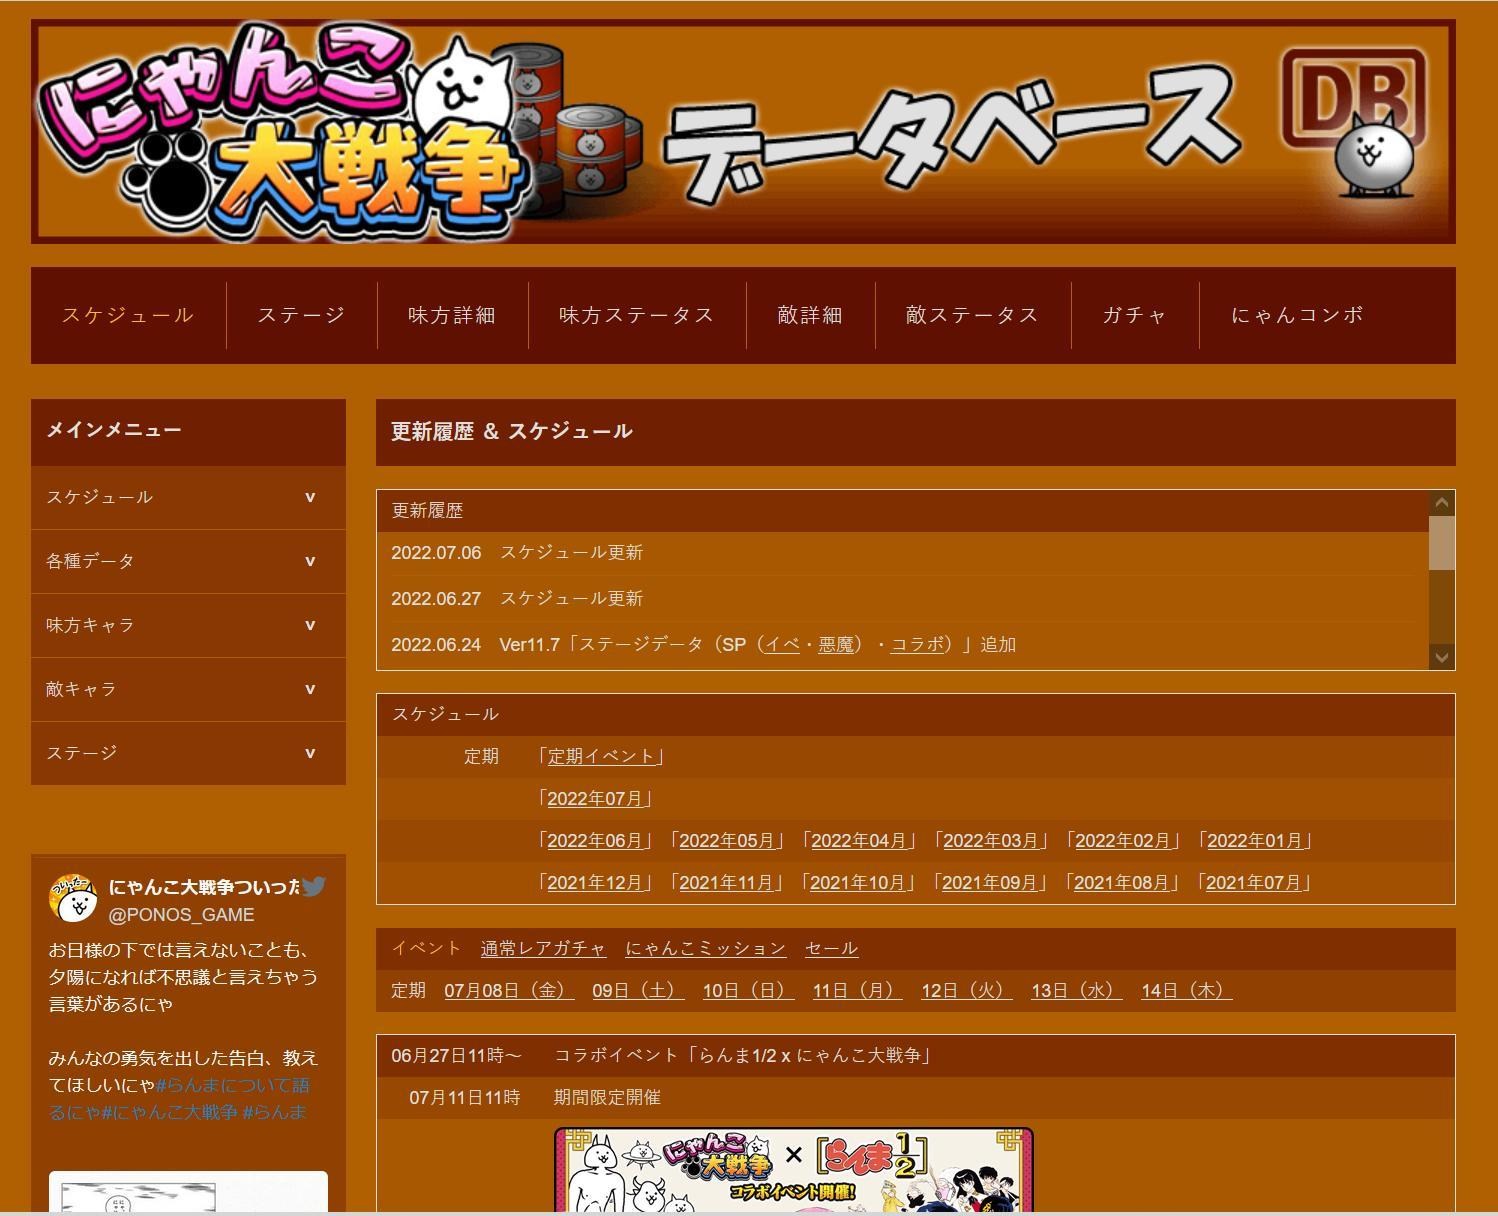Viewport: 1498px width, 1216px height.
Task: Click the #にゃんこ大戦争 hashtag in the tweet
Action: tap(169, 1112)
